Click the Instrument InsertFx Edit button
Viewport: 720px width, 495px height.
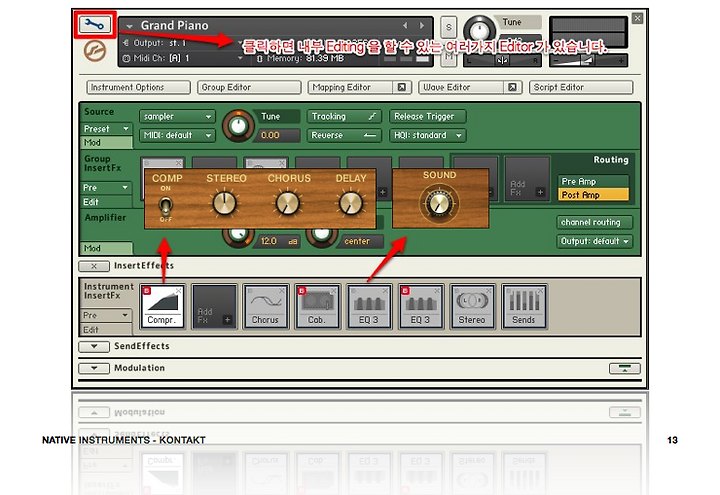(x=107, y=330)
